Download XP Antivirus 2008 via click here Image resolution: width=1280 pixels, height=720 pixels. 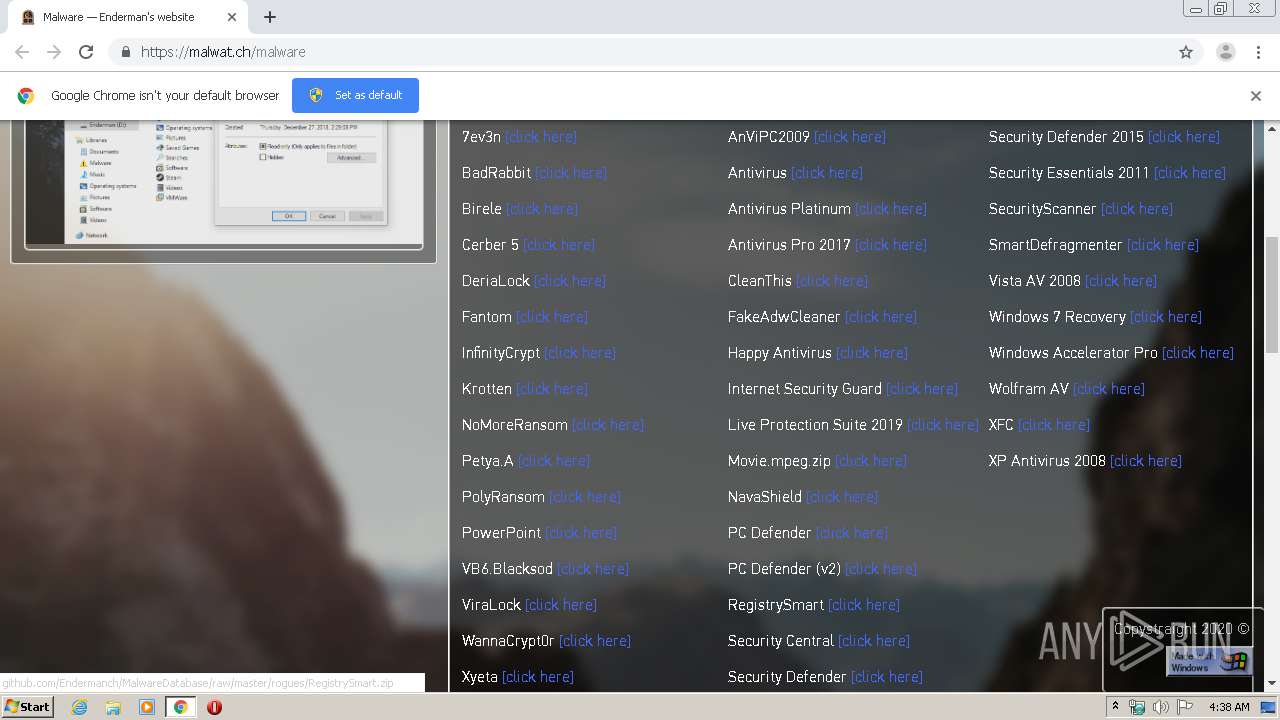1146,461
